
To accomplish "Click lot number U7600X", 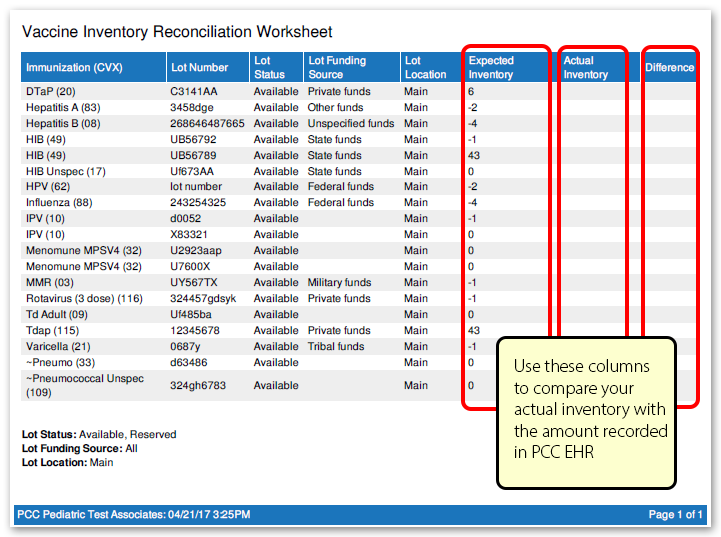I will [x=190, y=267].
